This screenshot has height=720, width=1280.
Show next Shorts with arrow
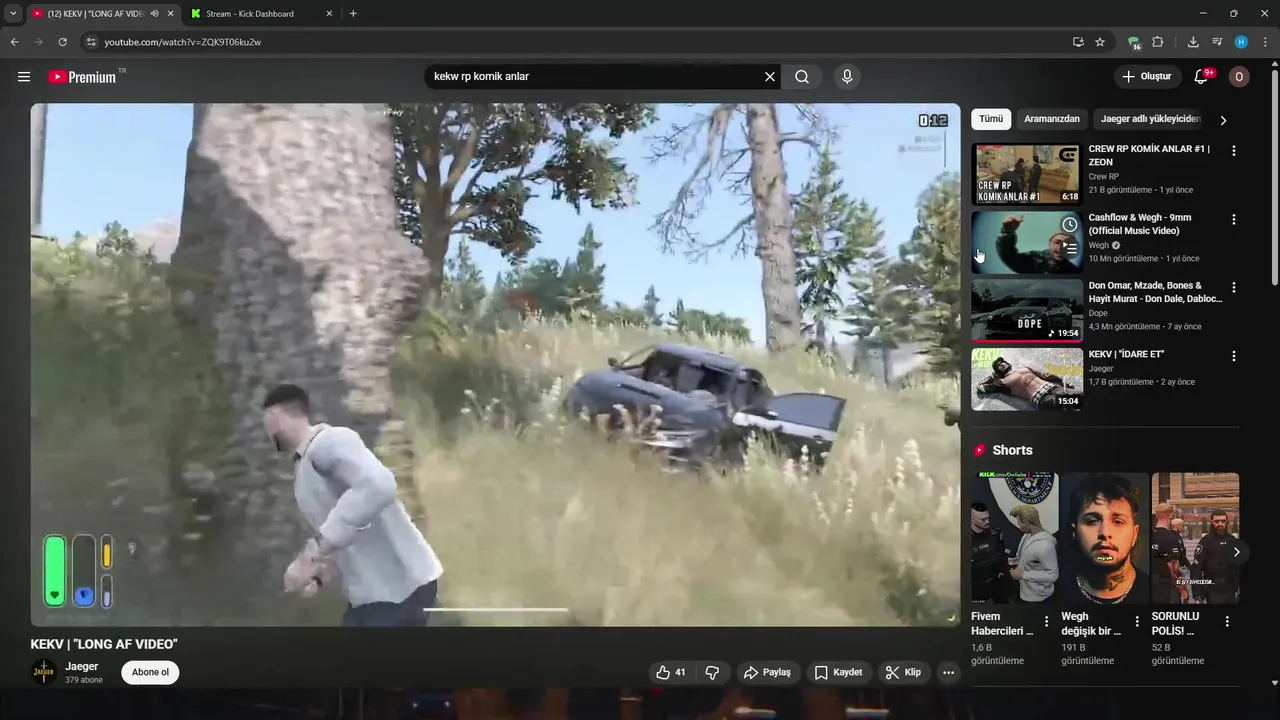pyautogui.click(x=1236, y=552)
